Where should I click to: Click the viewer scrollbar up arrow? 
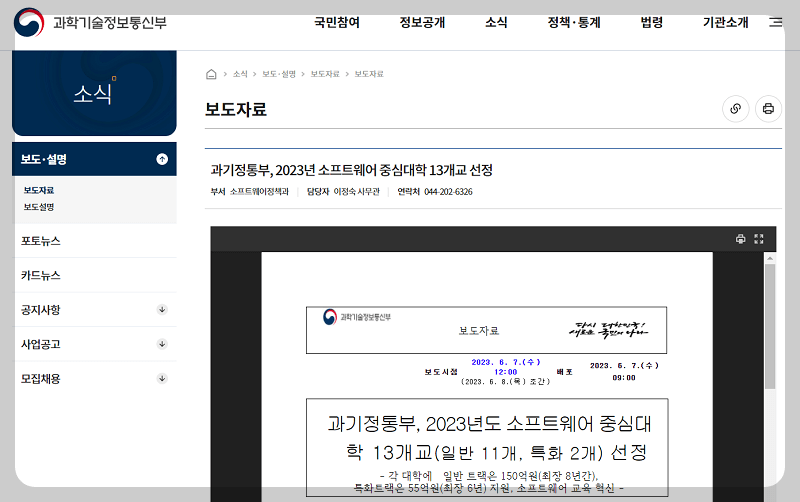pos(770,259)
